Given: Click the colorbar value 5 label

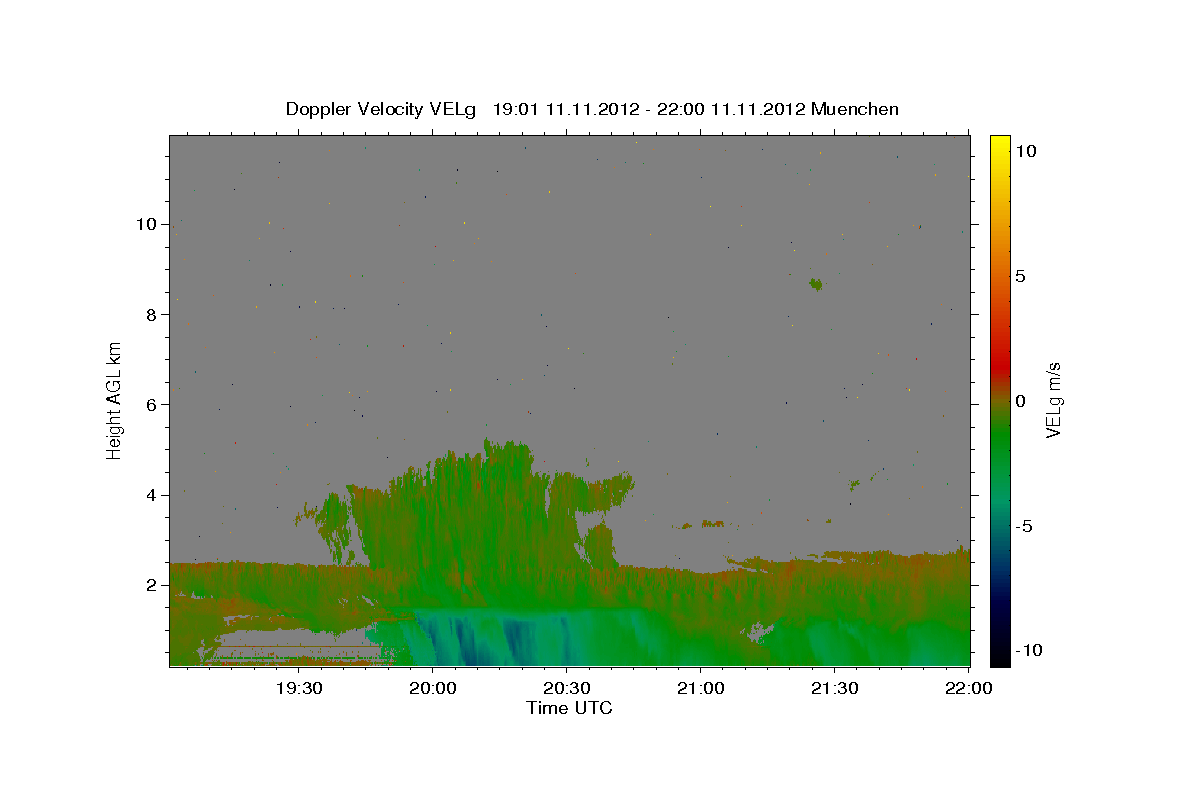Looking at the screenshot, I should (1022, 276).
